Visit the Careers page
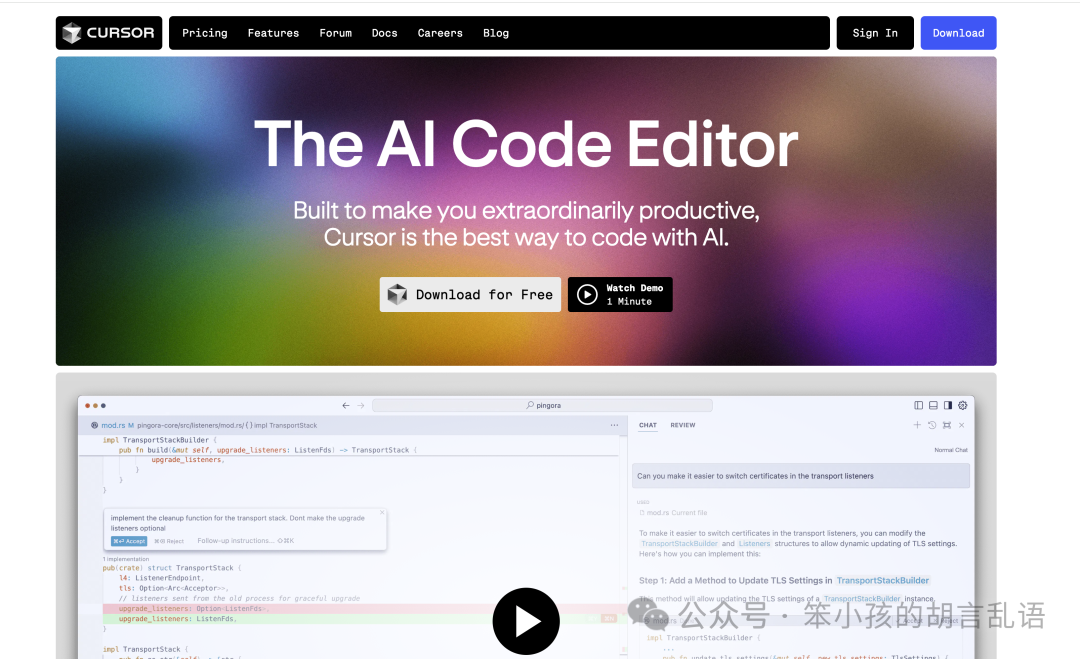The height and width of the screenshot is (659, 1080). [x=440, y=33]
